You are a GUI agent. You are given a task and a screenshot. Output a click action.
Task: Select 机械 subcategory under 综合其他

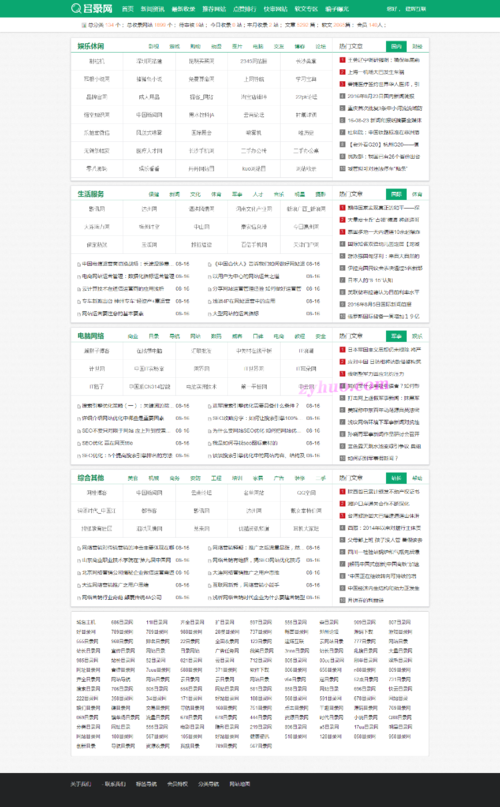(x=153, y=478)
